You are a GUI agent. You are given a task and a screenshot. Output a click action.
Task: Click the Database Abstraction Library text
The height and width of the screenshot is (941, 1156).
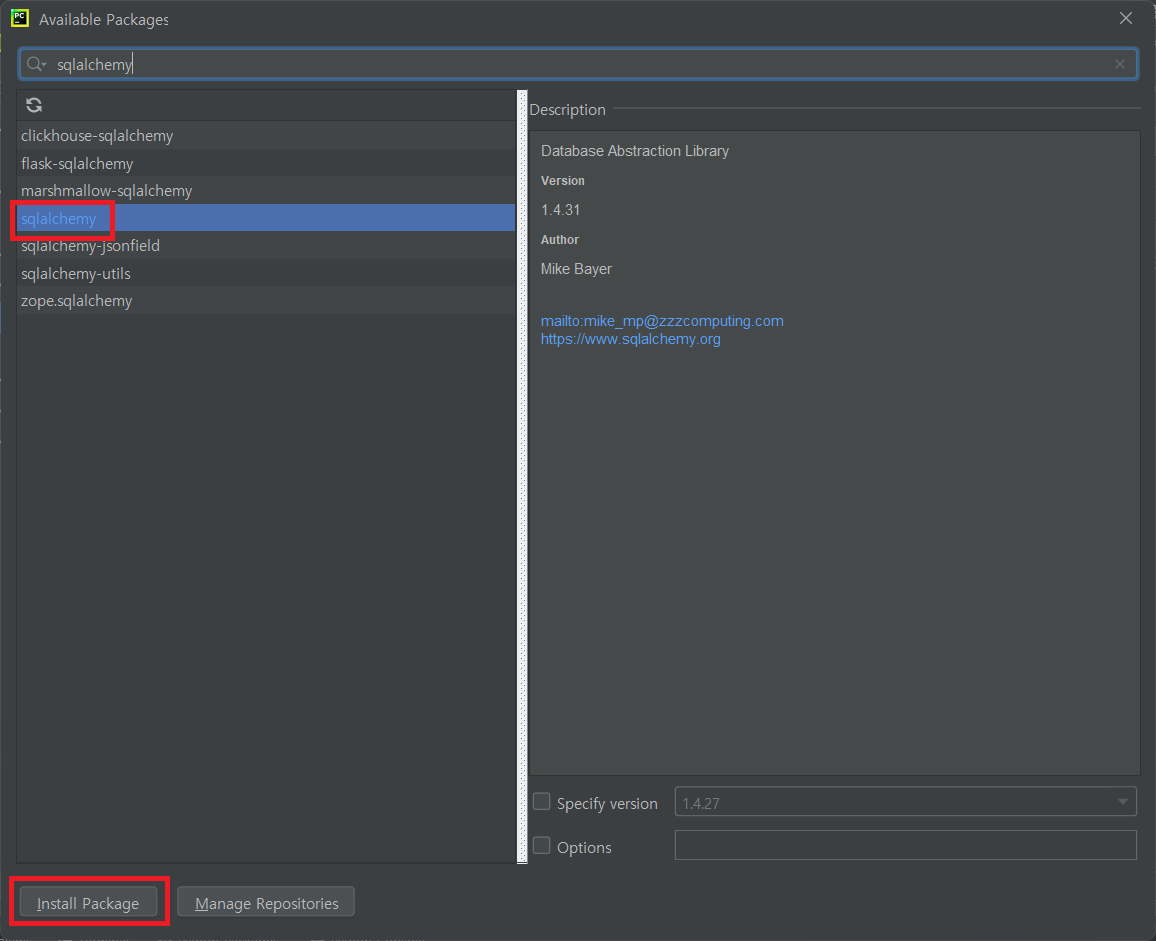(635, 150)
